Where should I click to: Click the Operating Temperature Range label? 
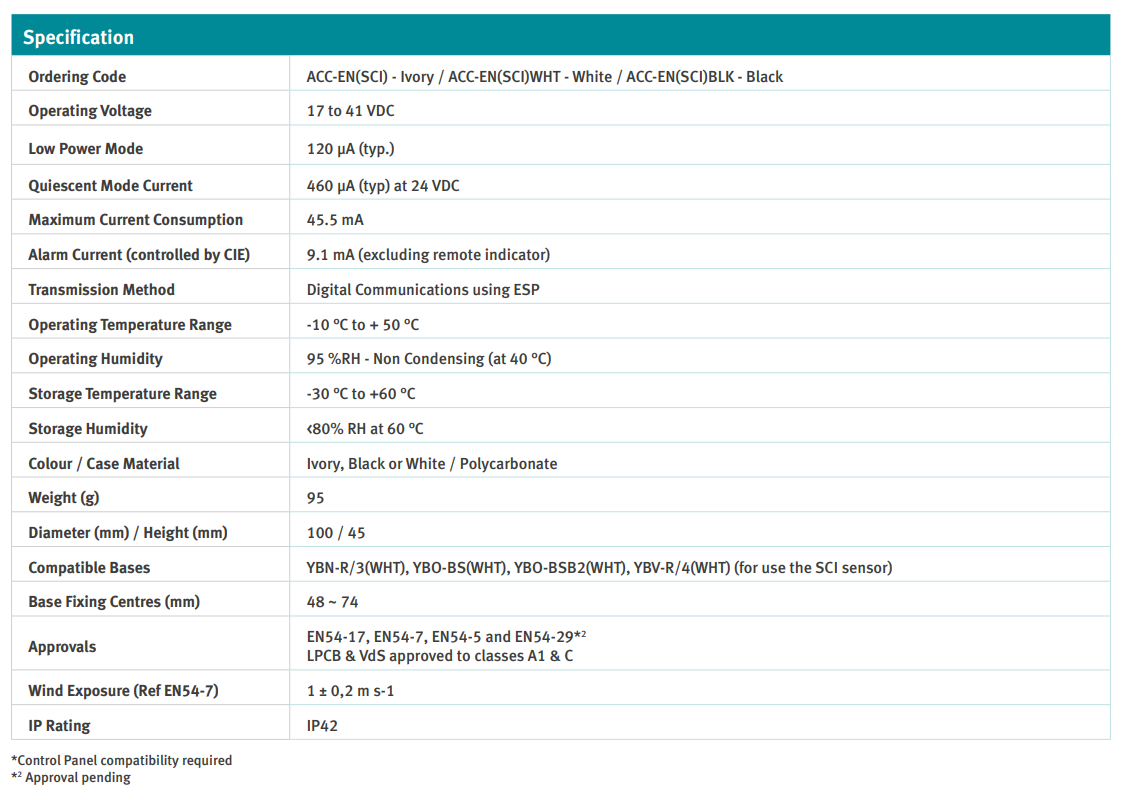(130, 325)
